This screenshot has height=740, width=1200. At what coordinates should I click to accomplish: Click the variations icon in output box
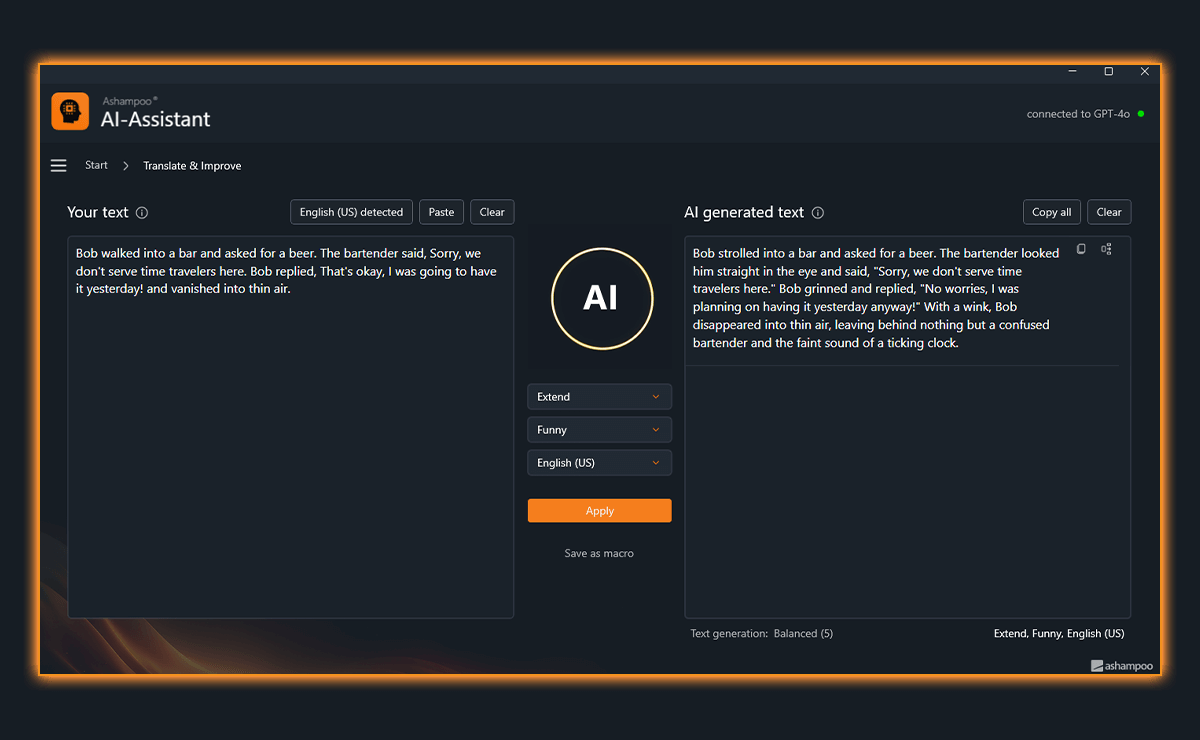coord(1106,249)
